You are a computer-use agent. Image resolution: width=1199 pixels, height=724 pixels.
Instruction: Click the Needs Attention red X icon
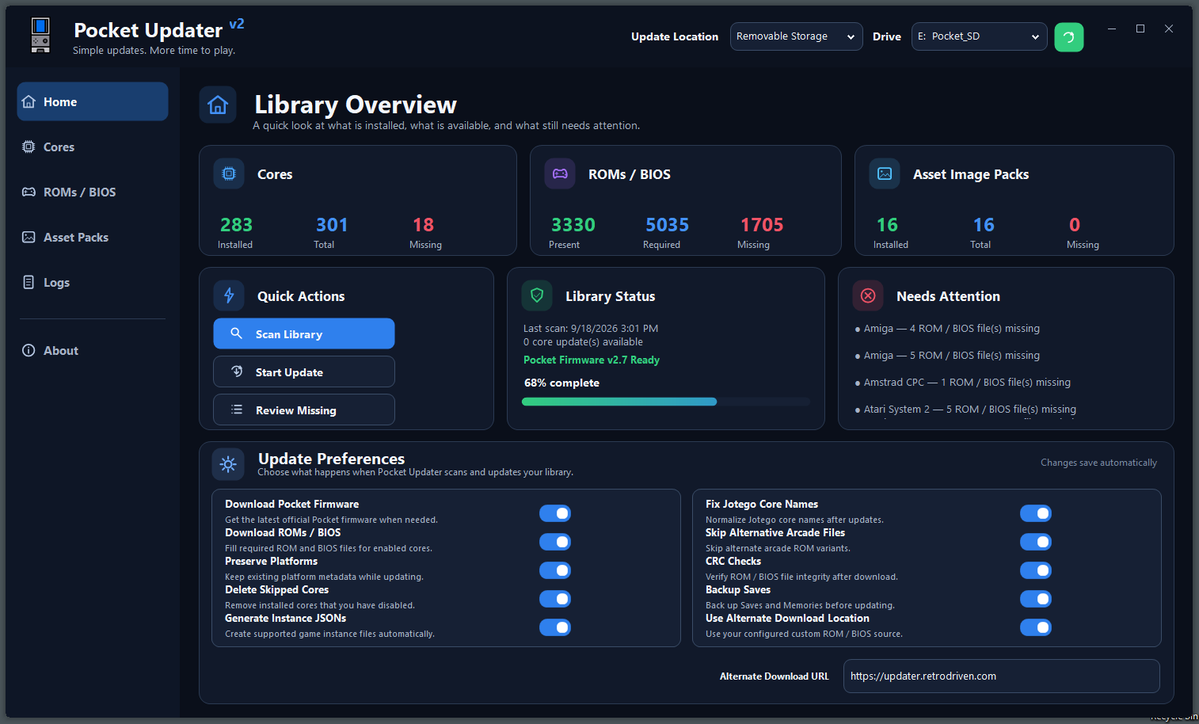click(x=868, y=295)
